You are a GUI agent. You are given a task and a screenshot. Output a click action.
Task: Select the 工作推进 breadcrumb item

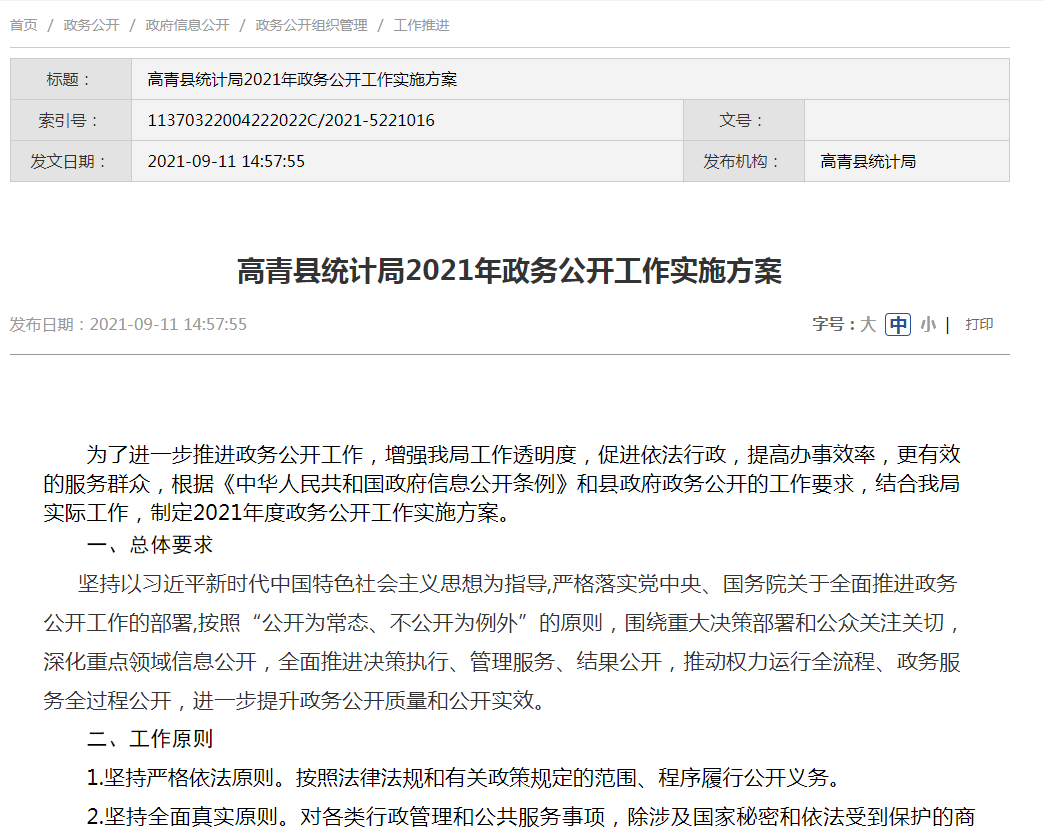[x=421, y=25]
